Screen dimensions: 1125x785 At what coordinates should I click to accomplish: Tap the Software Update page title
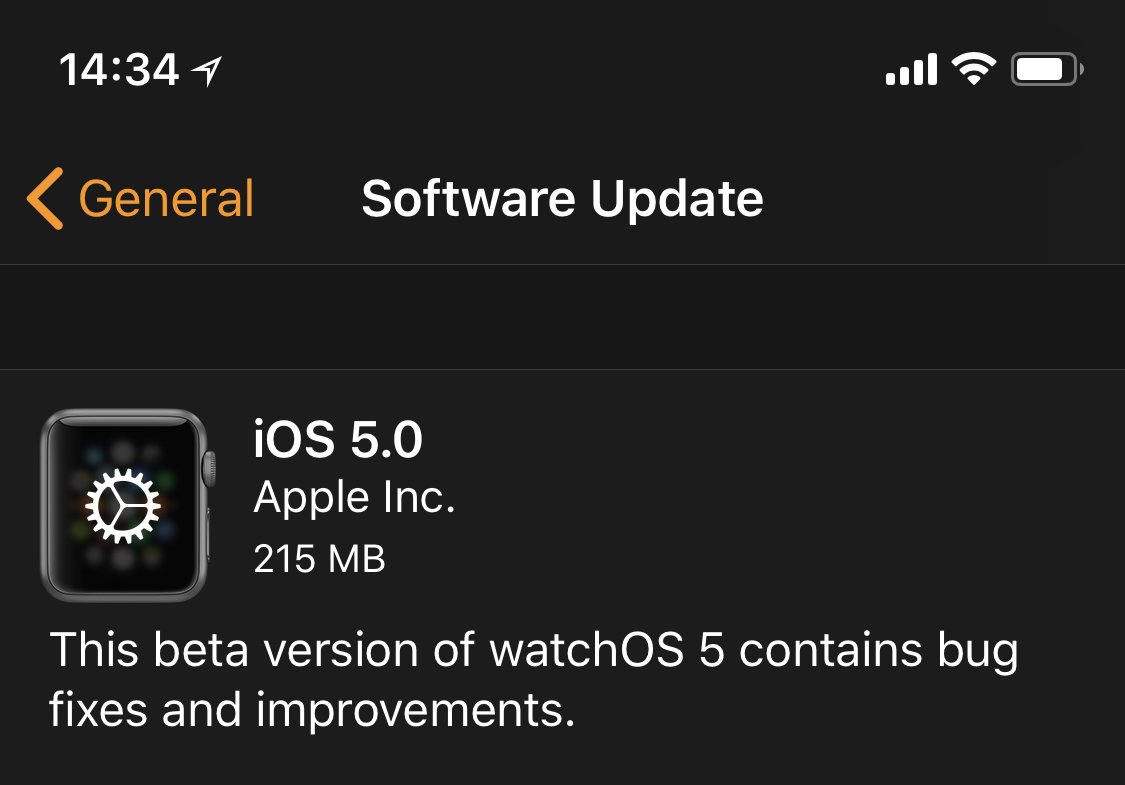pyautogui.click(x=562, y=198)
